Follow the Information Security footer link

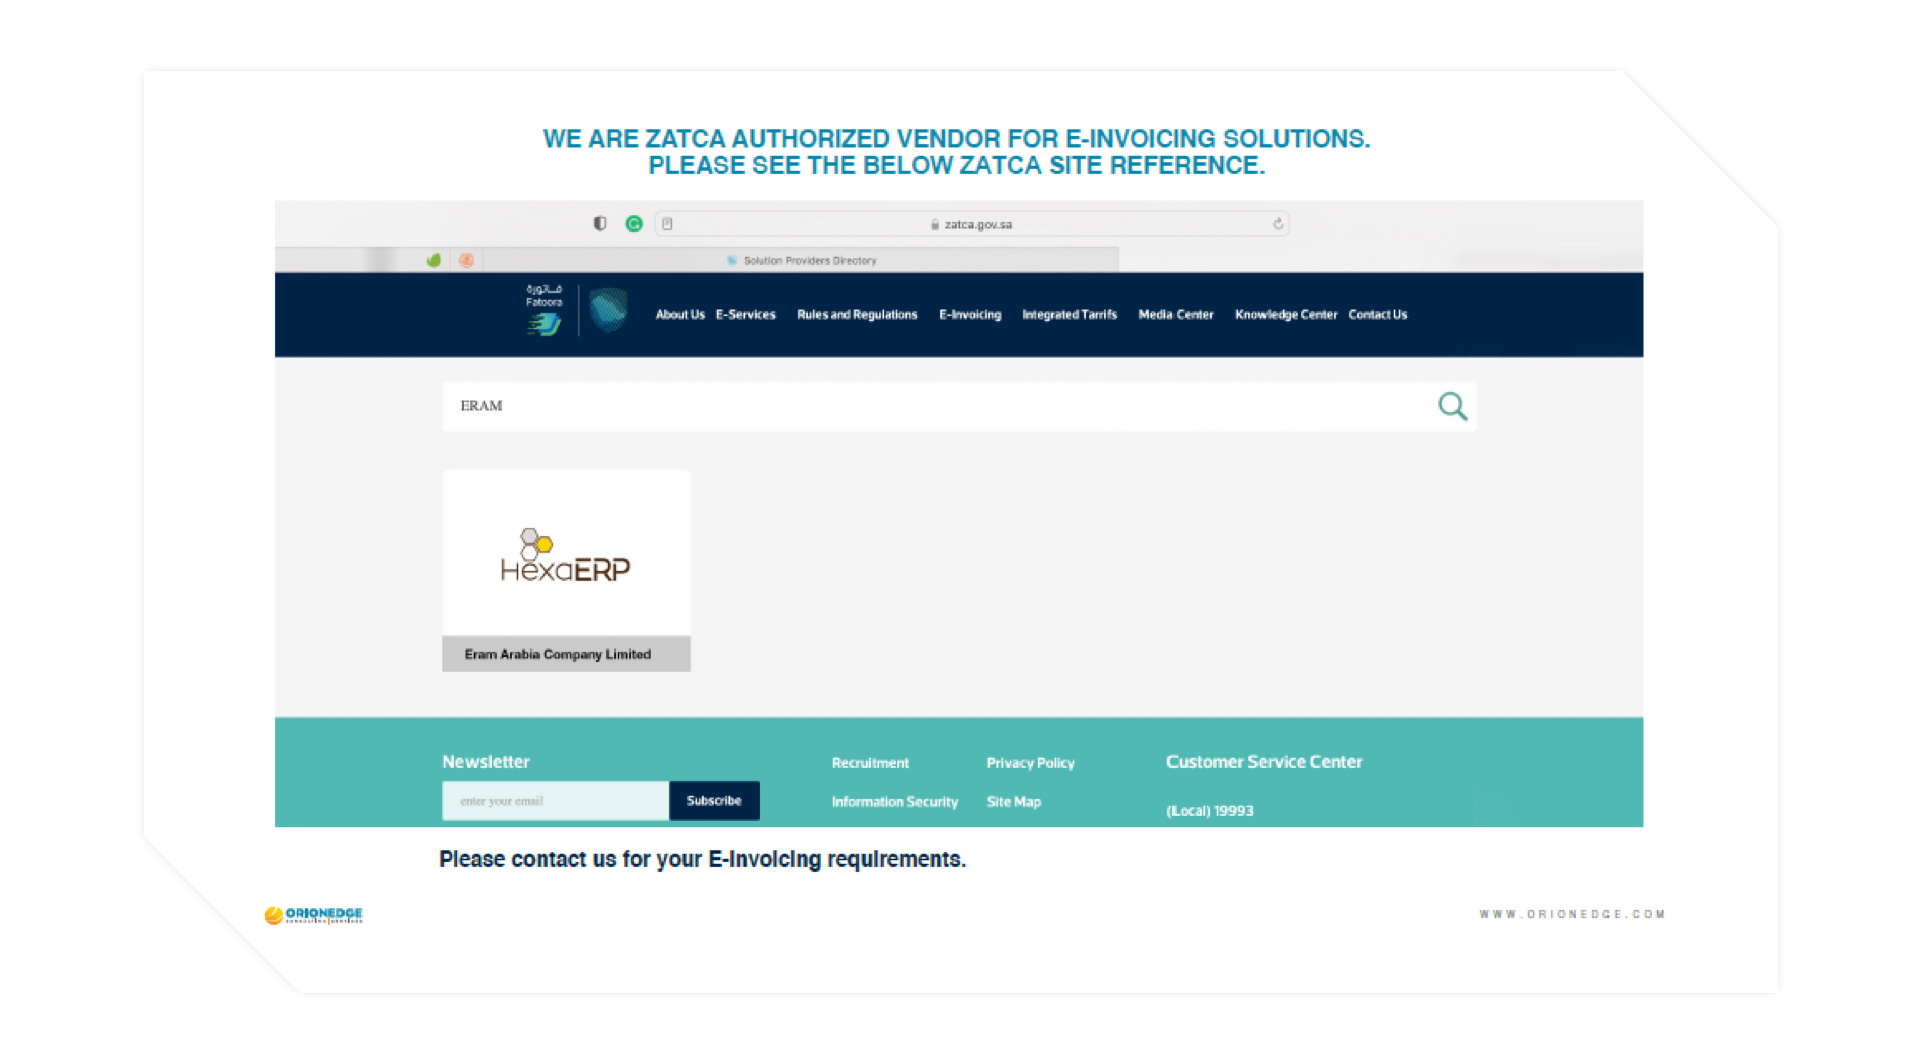894,802
